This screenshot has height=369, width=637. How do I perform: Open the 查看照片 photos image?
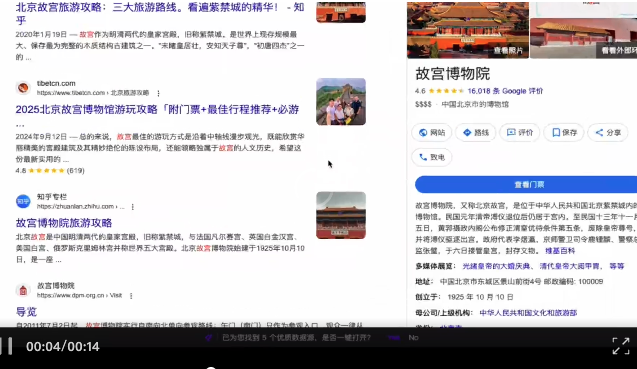468,30
